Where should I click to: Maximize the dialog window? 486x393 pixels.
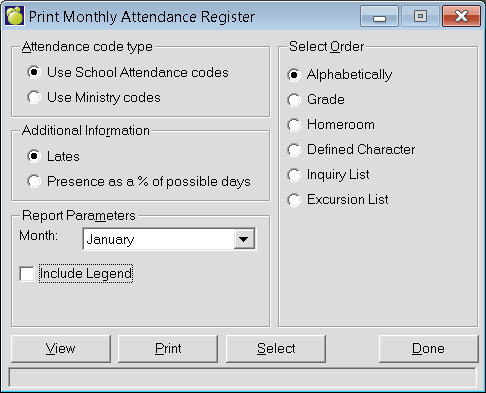420,16
